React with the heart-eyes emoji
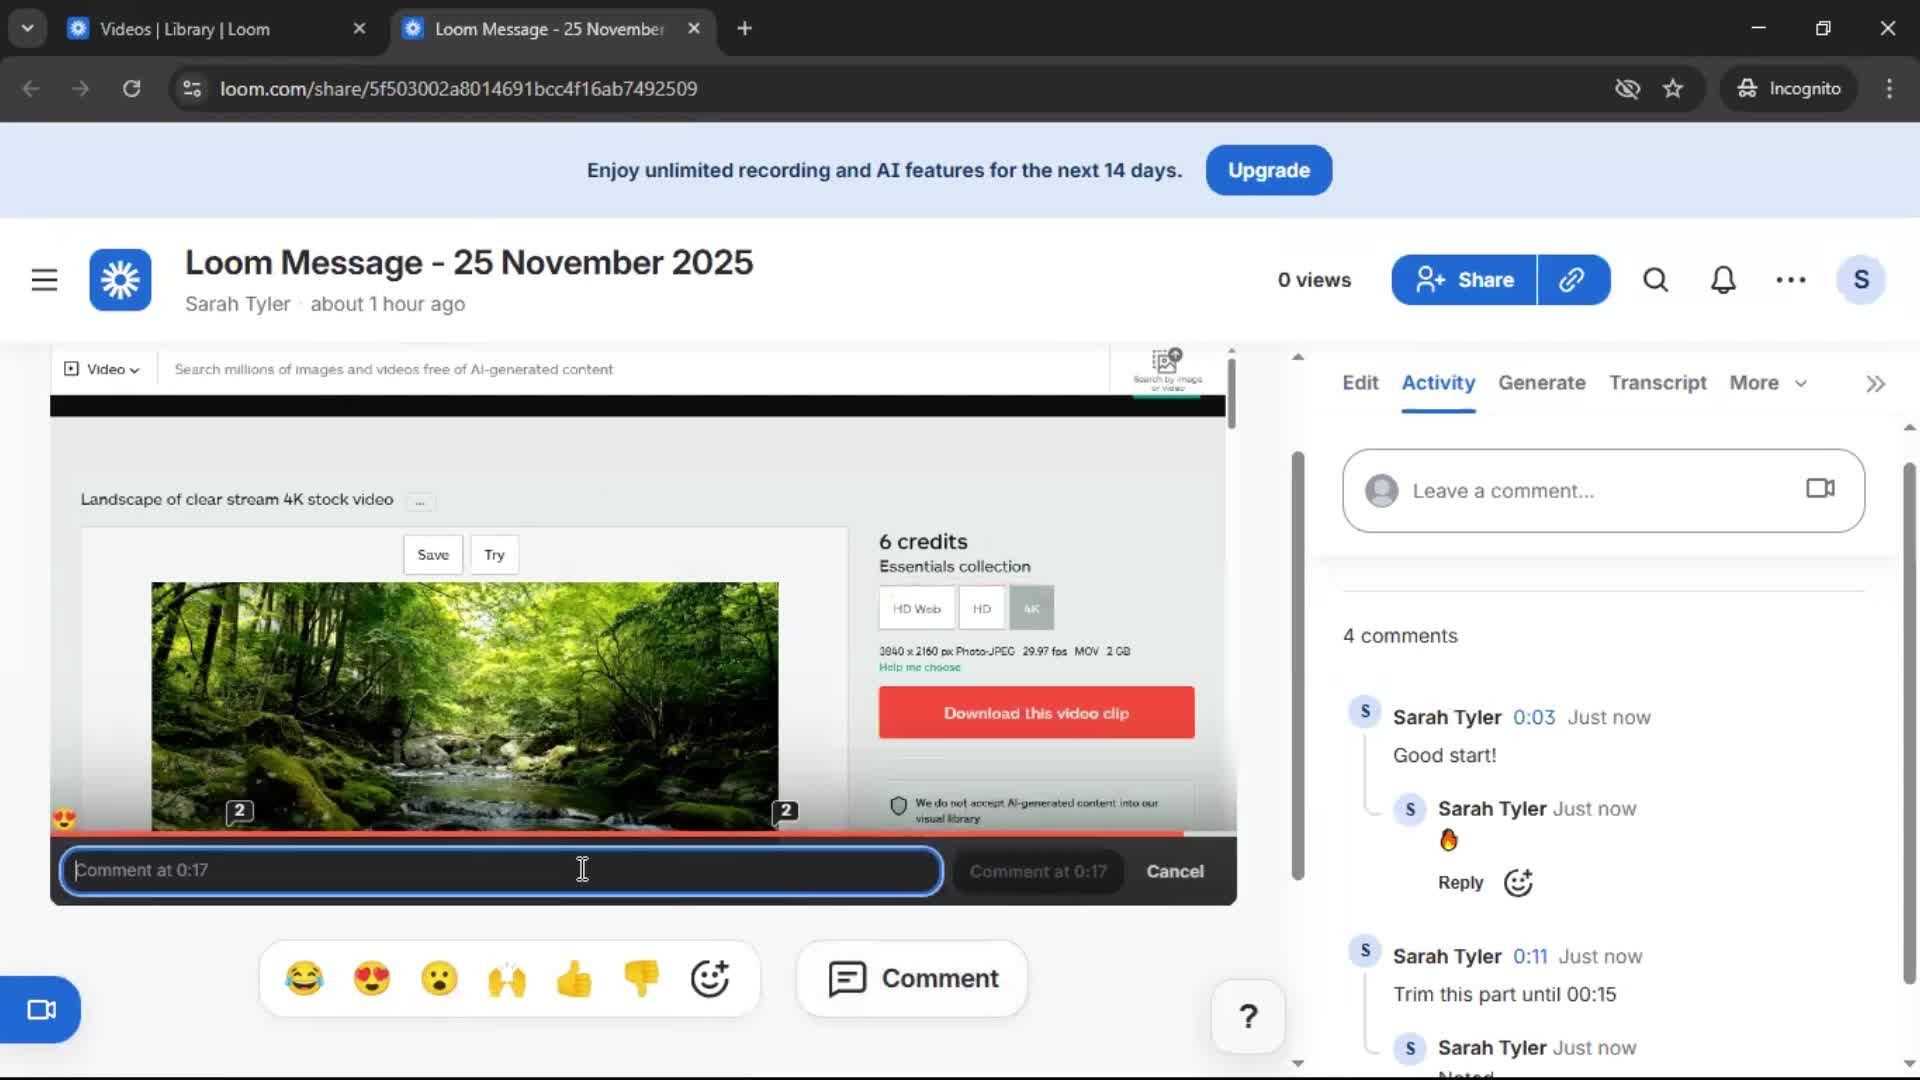The height and width of the screenshot is (1080, 1920). click(x=373, y=979)
